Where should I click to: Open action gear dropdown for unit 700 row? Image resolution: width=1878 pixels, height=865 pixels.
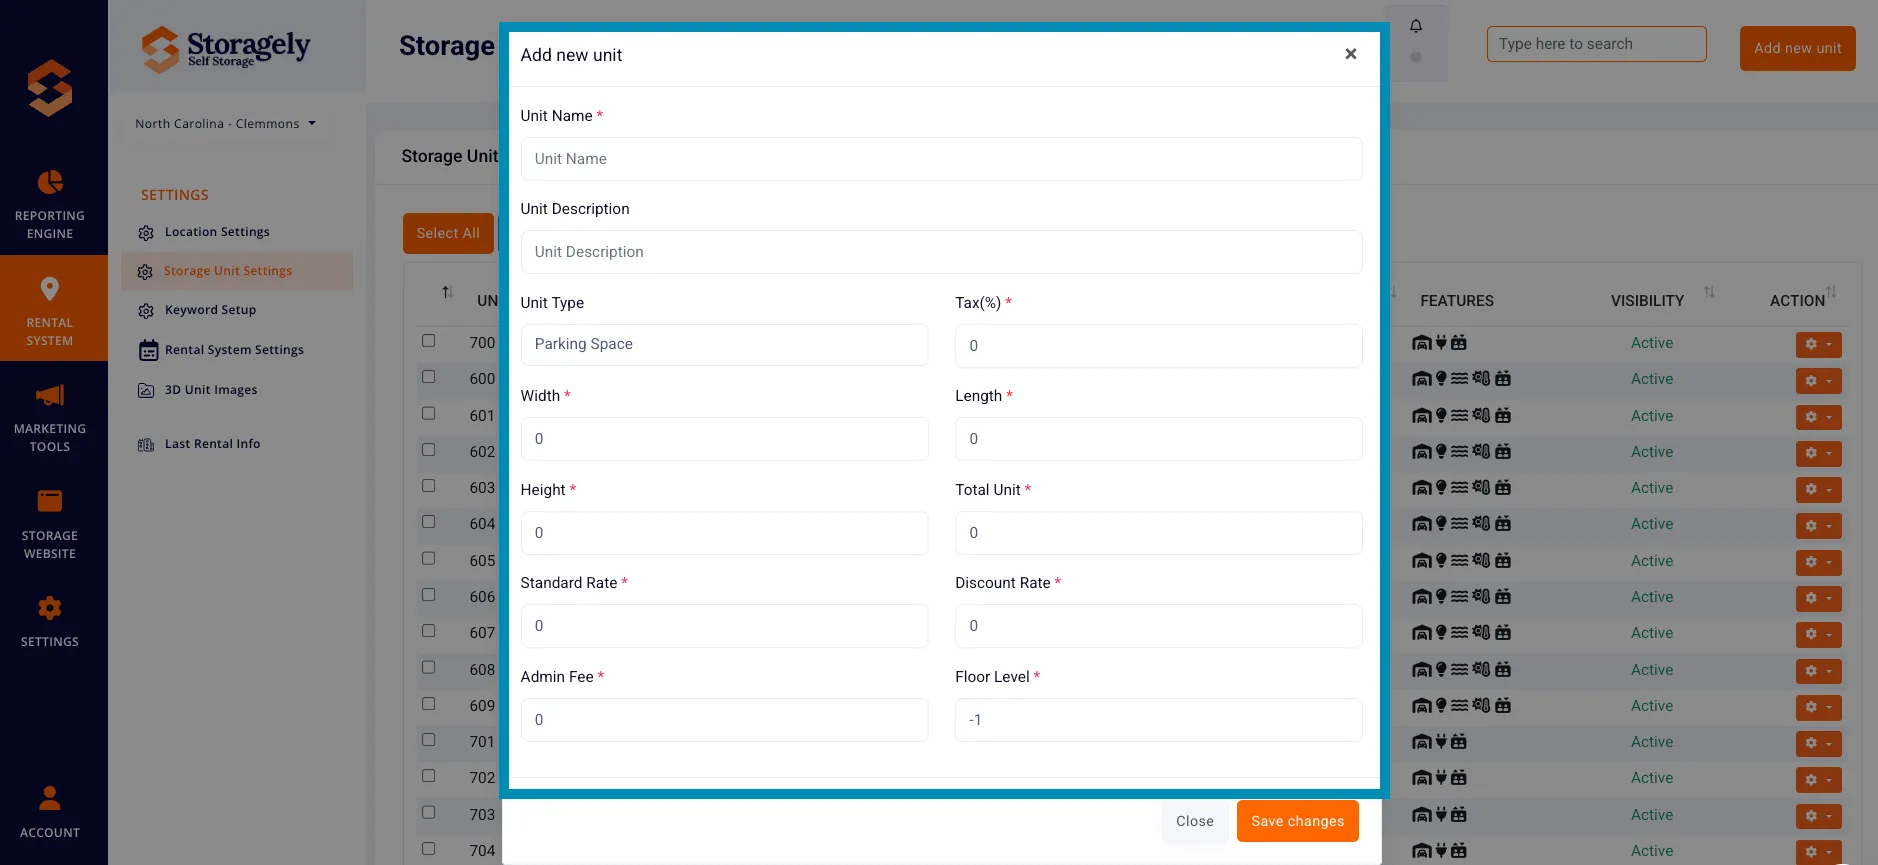(x=1818, y=345)
